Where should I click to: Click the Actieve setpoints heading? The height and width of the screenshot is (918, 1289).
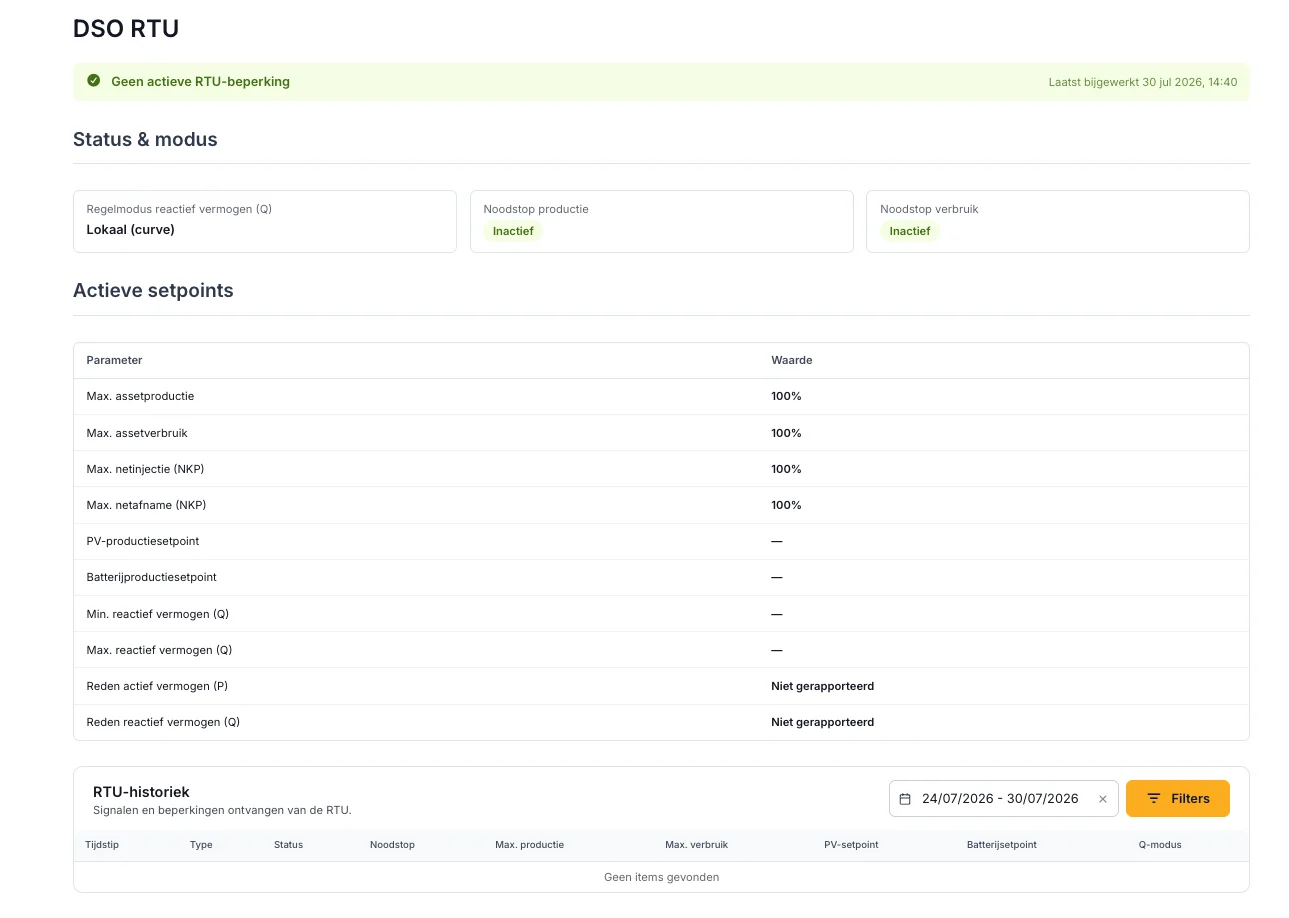coord(153,291)
